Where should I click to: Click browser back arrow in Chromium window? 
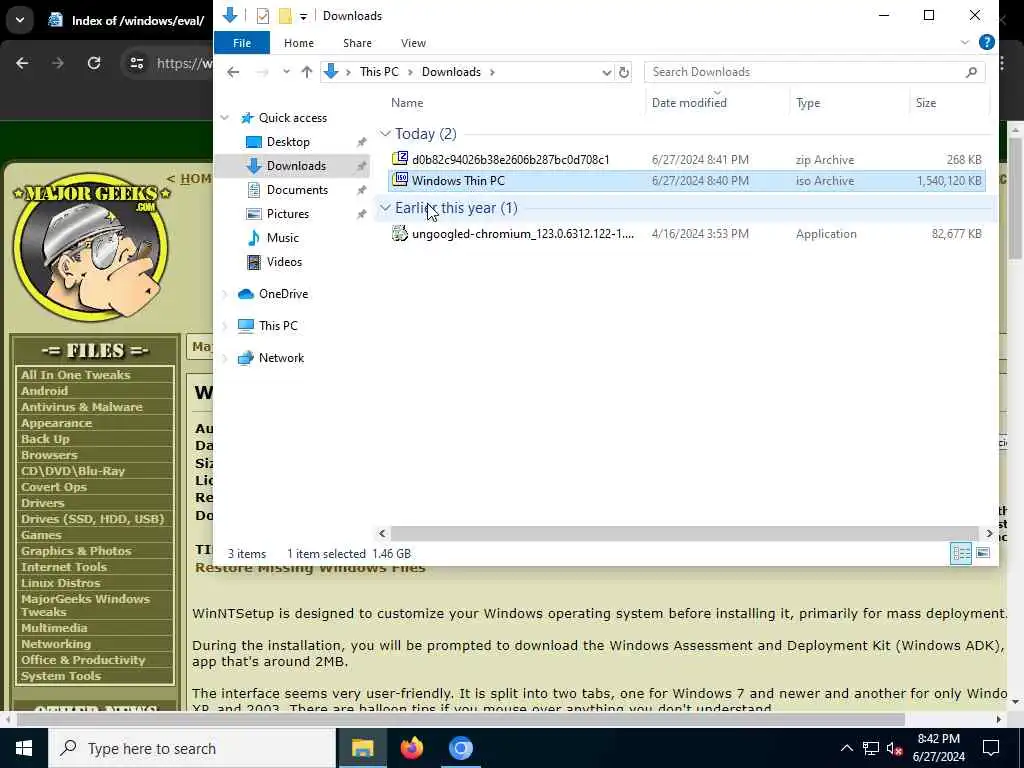22,63
